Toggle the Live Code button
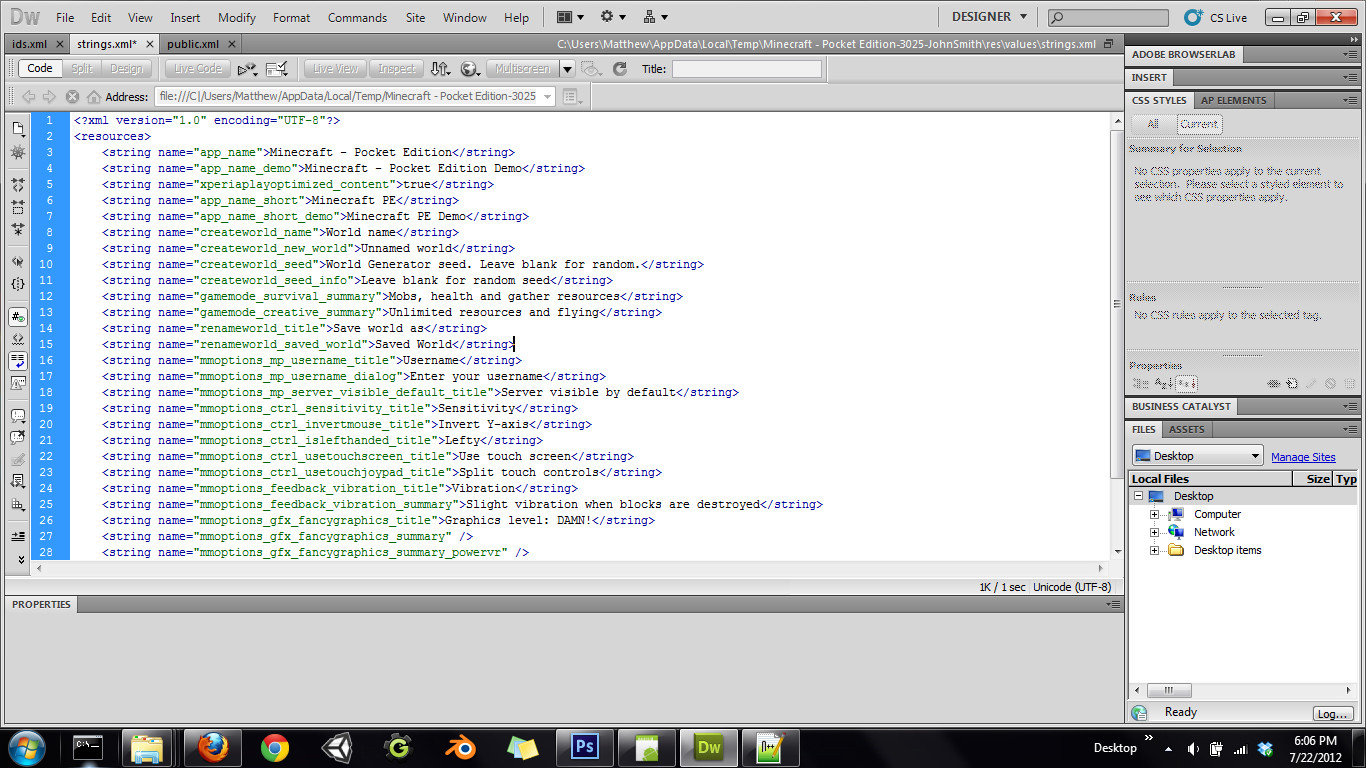The height and width of the screenshot is (768, 1366). (x=198, y=69)
